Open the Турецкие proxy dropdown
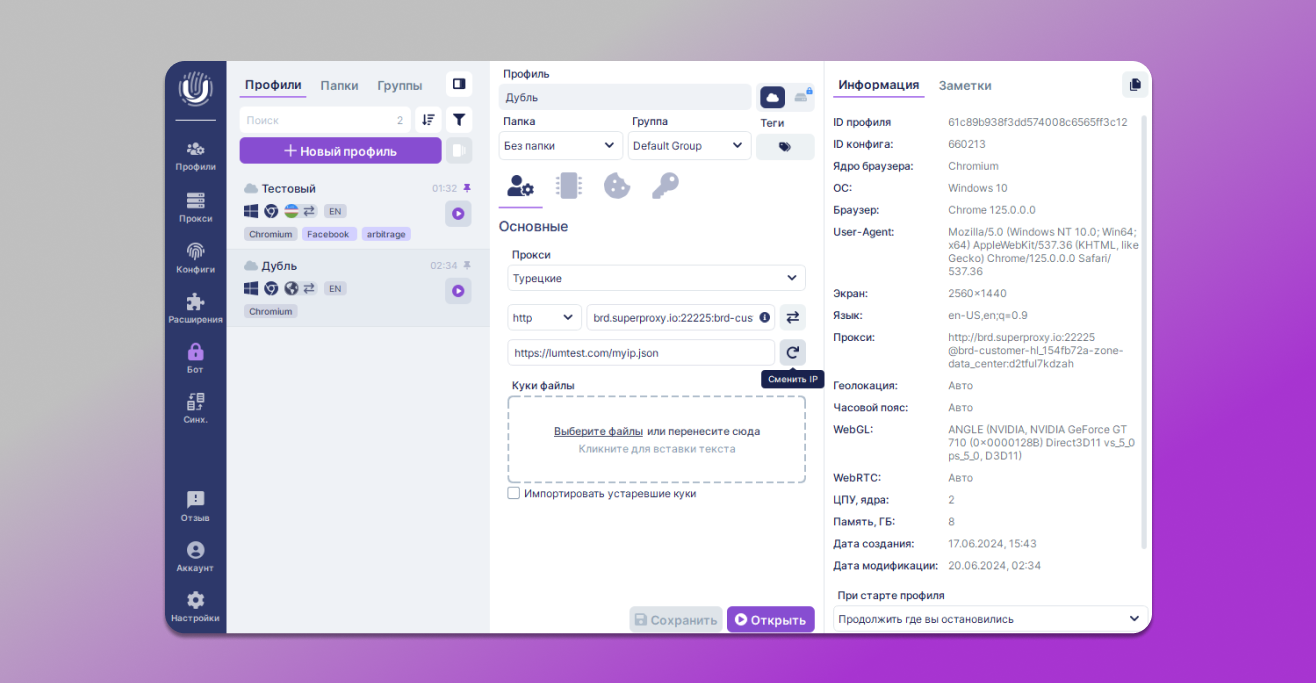The width and height of the screenshot is (1316, 683). [x=656, y=278]
